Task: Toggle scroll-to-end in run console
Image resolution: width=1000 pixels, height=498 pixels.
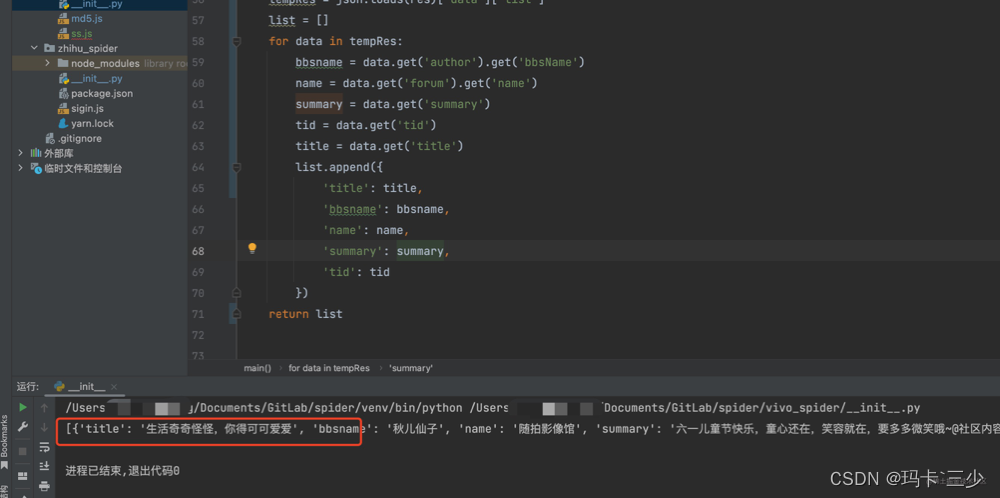Action: (44, 467)
